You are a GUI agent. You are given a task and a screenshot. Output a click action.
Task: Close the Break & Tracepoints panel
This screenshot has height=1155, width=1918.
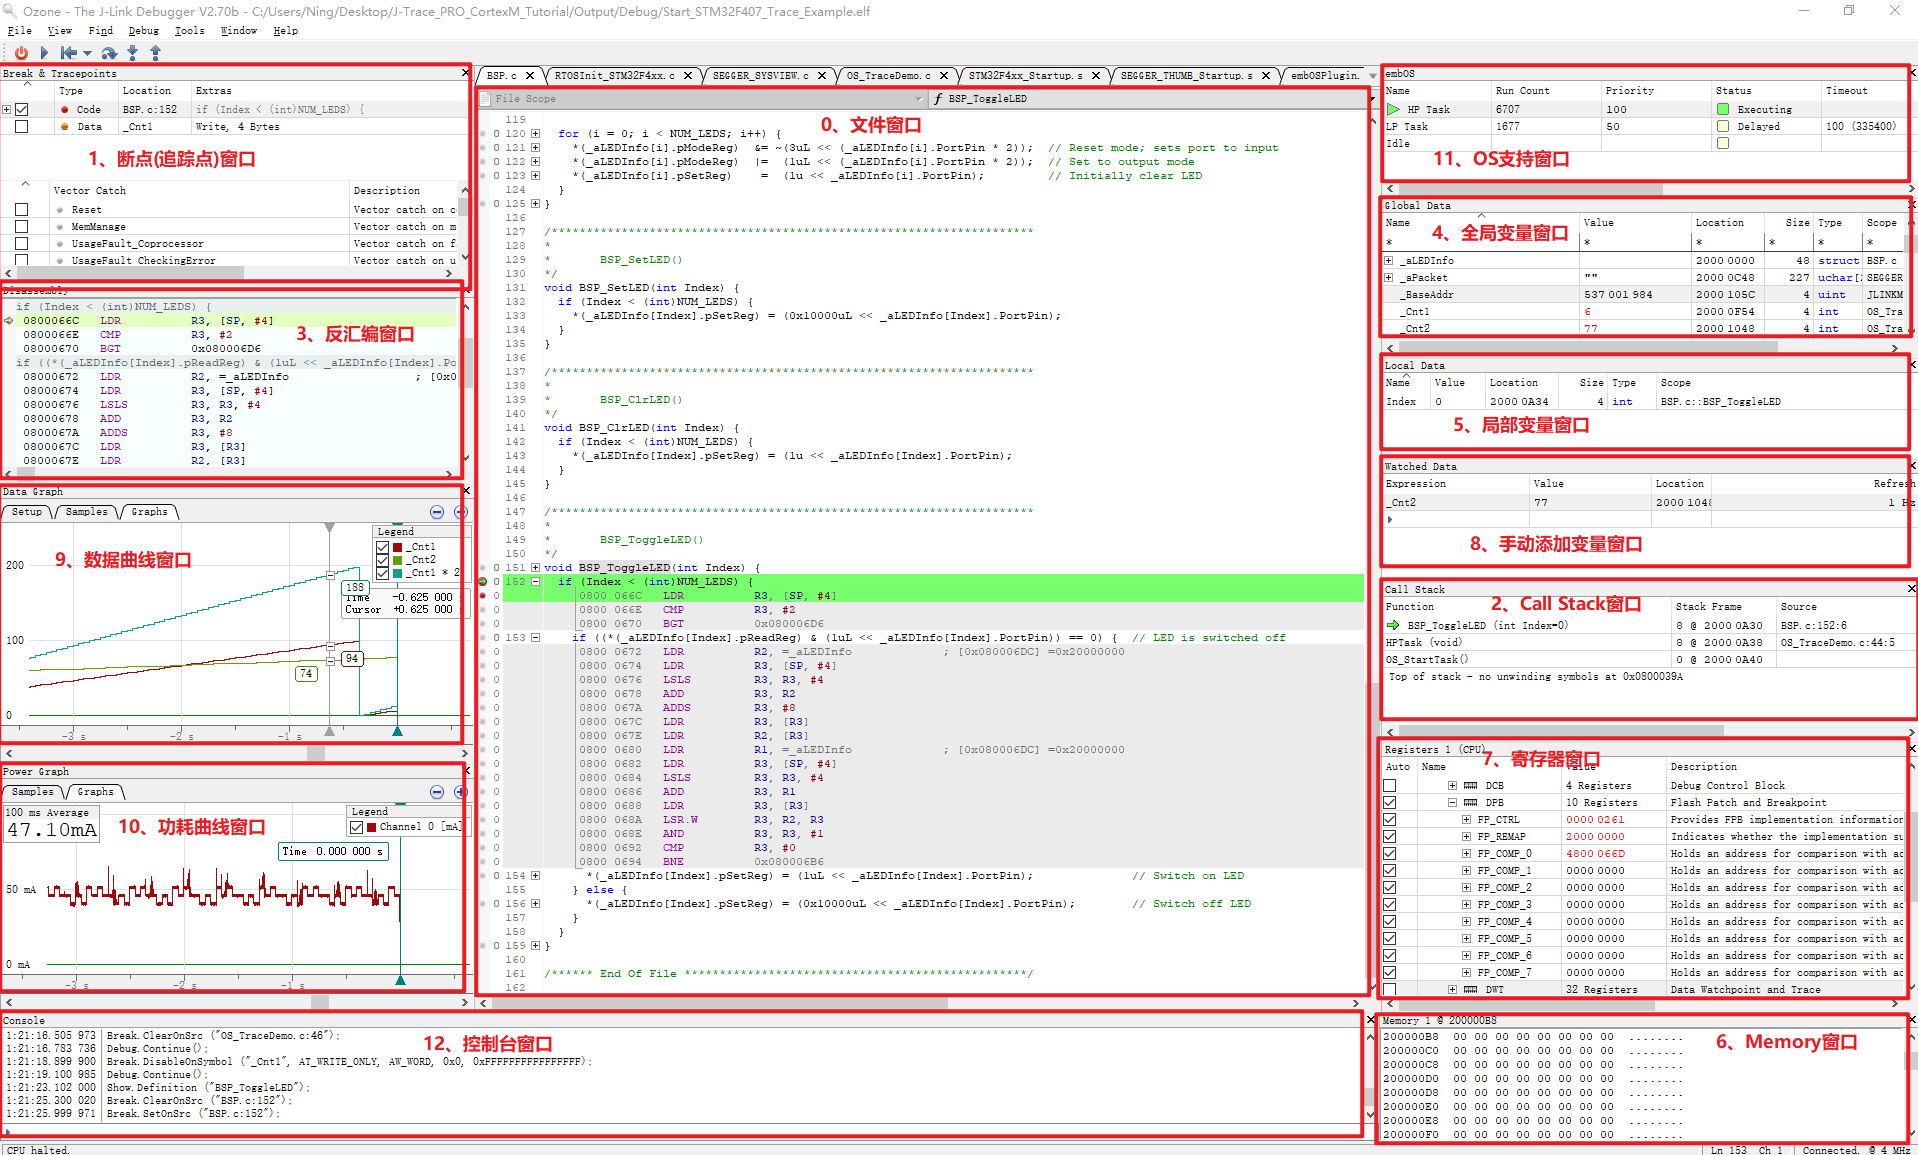click(465, 73)
